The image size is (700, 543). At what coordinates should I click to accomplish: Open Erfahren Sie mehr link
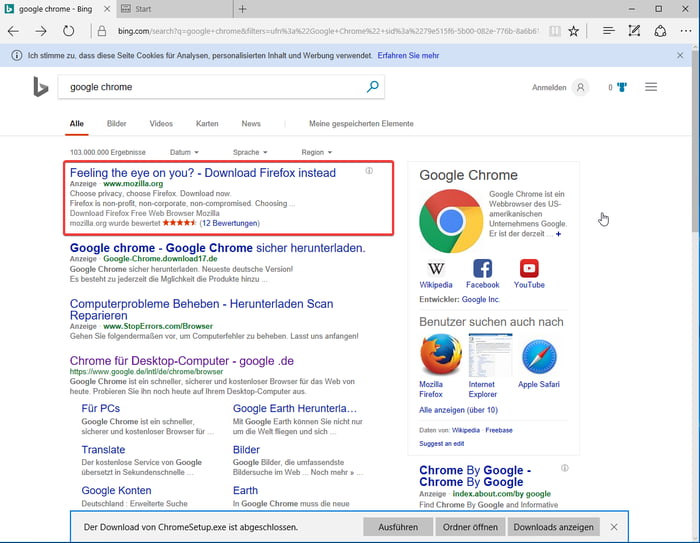click(x=408, y=55)
